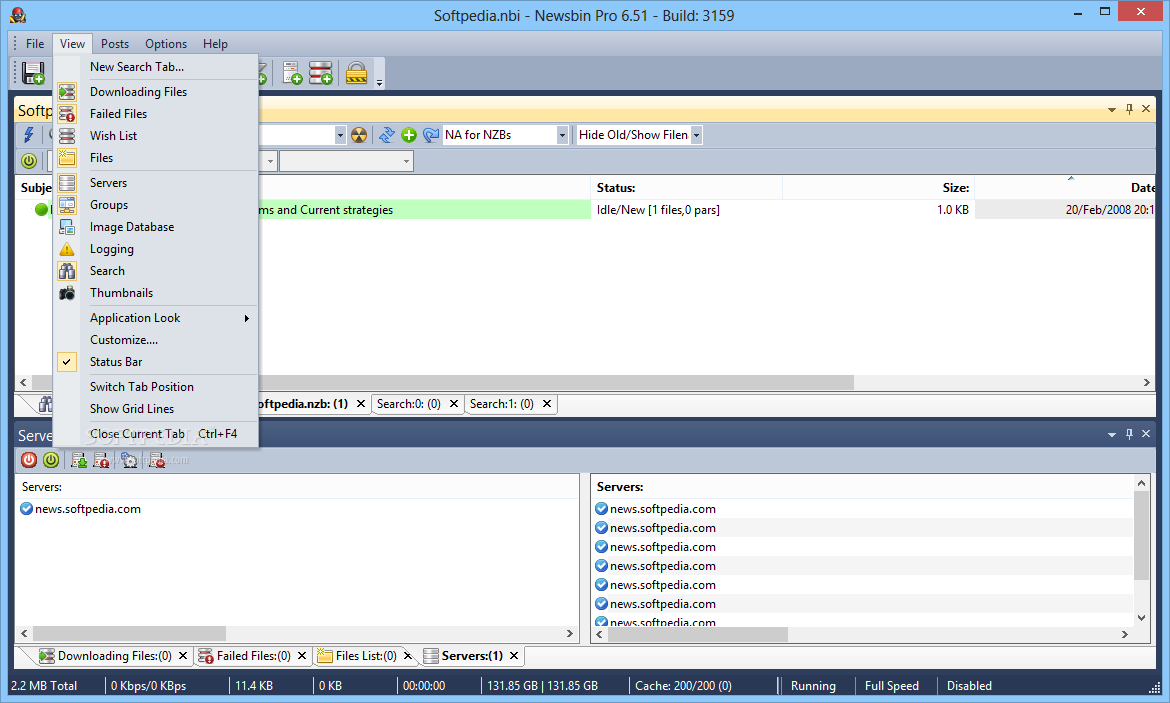Click the add server toolbar icon
1170x703 pixels.
click(x=292, y=73)
